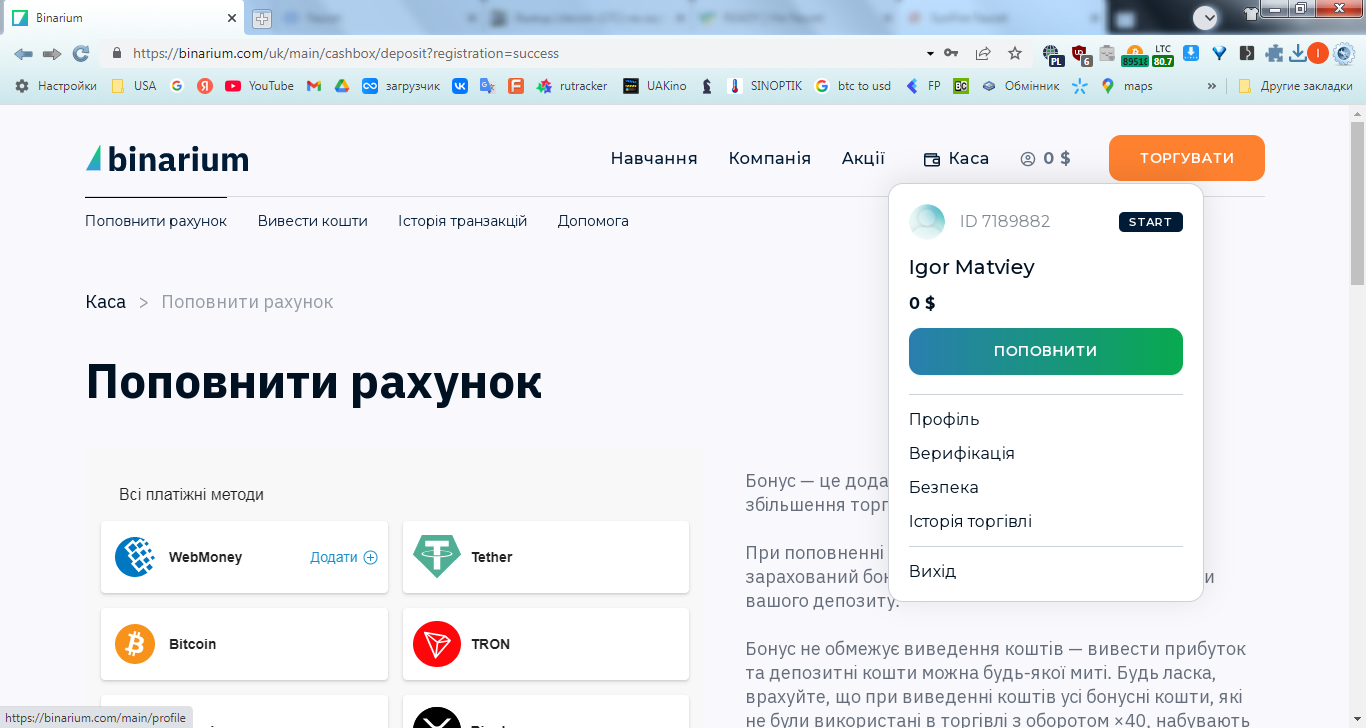The image size is (1366, 728).
Task: Open the Google Translate bookmark
Action: pos(488,86)
